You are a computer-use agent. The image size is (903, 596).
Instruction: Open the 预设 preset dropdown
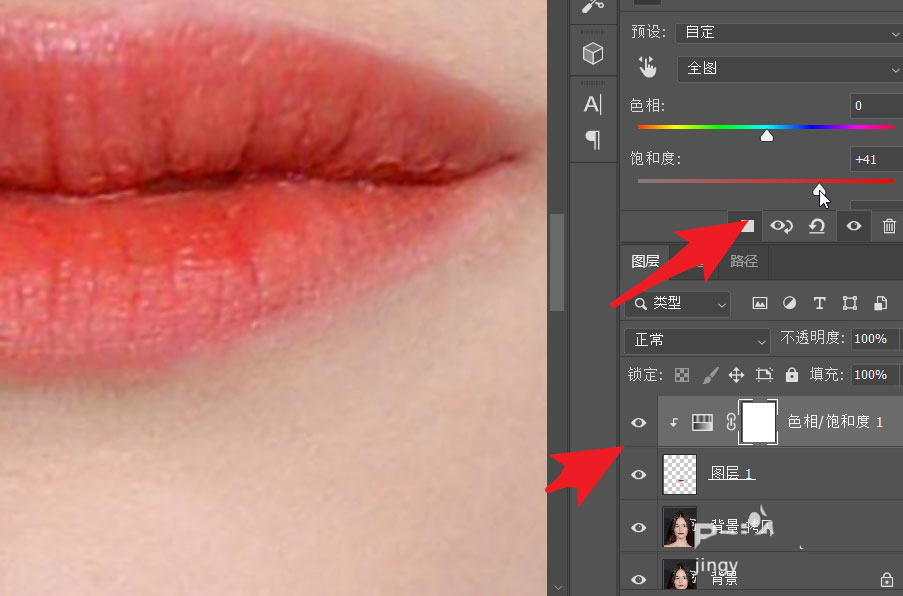tap(788, 32)
